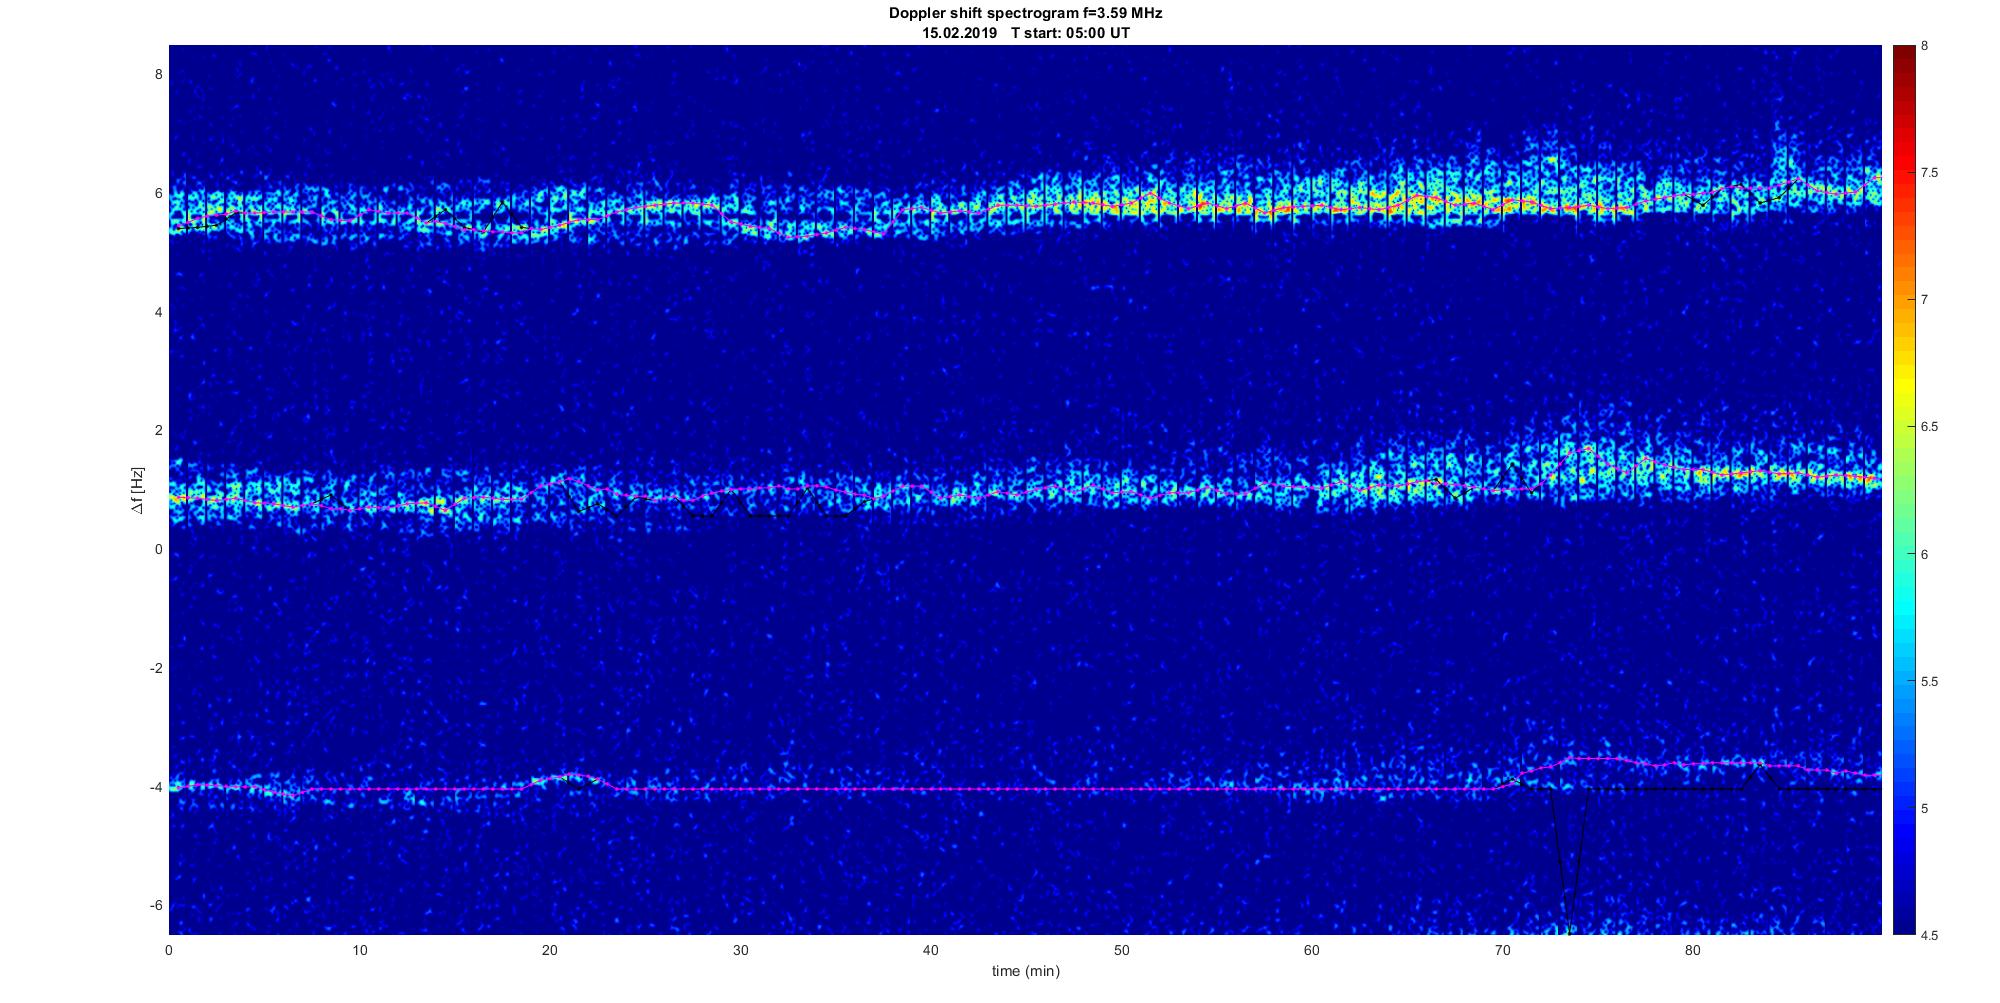The width and height of the screenshot is (2000, 1003).
Task: Click the y-axis tick label 4
Action: click(x=158, y=313)
